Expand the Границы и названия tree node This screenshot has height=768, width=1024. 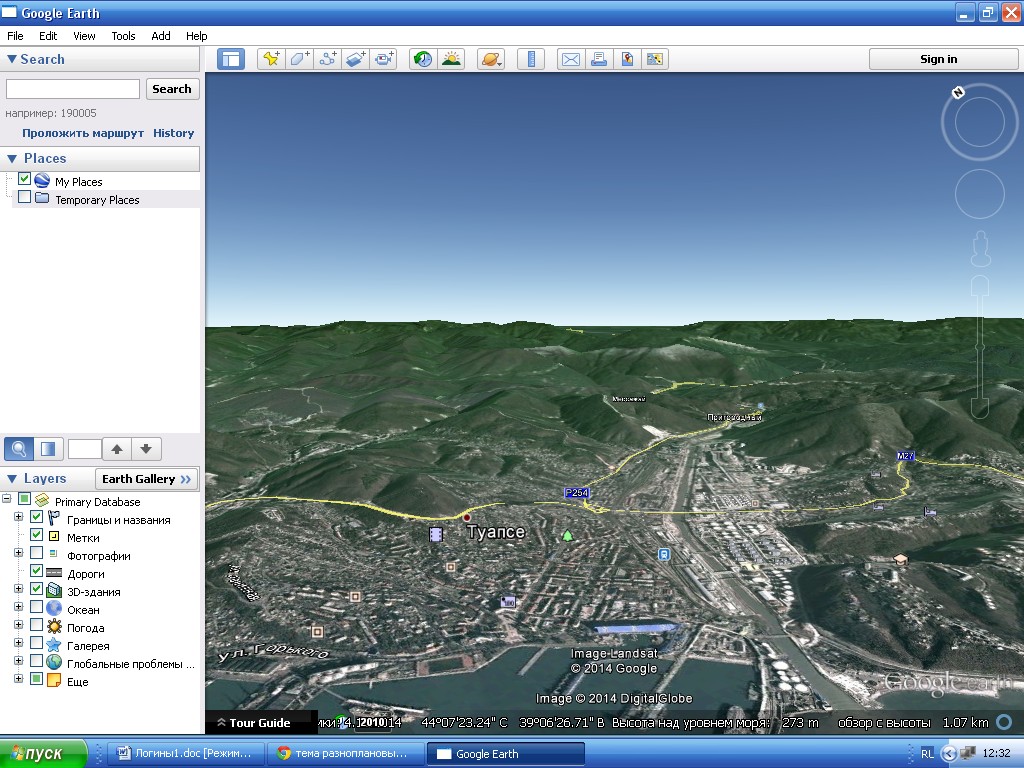point(18,517)
